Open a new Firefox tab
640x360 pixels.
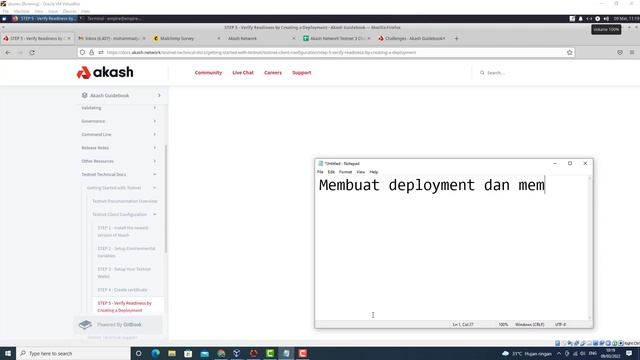click(x=456, y=38)
